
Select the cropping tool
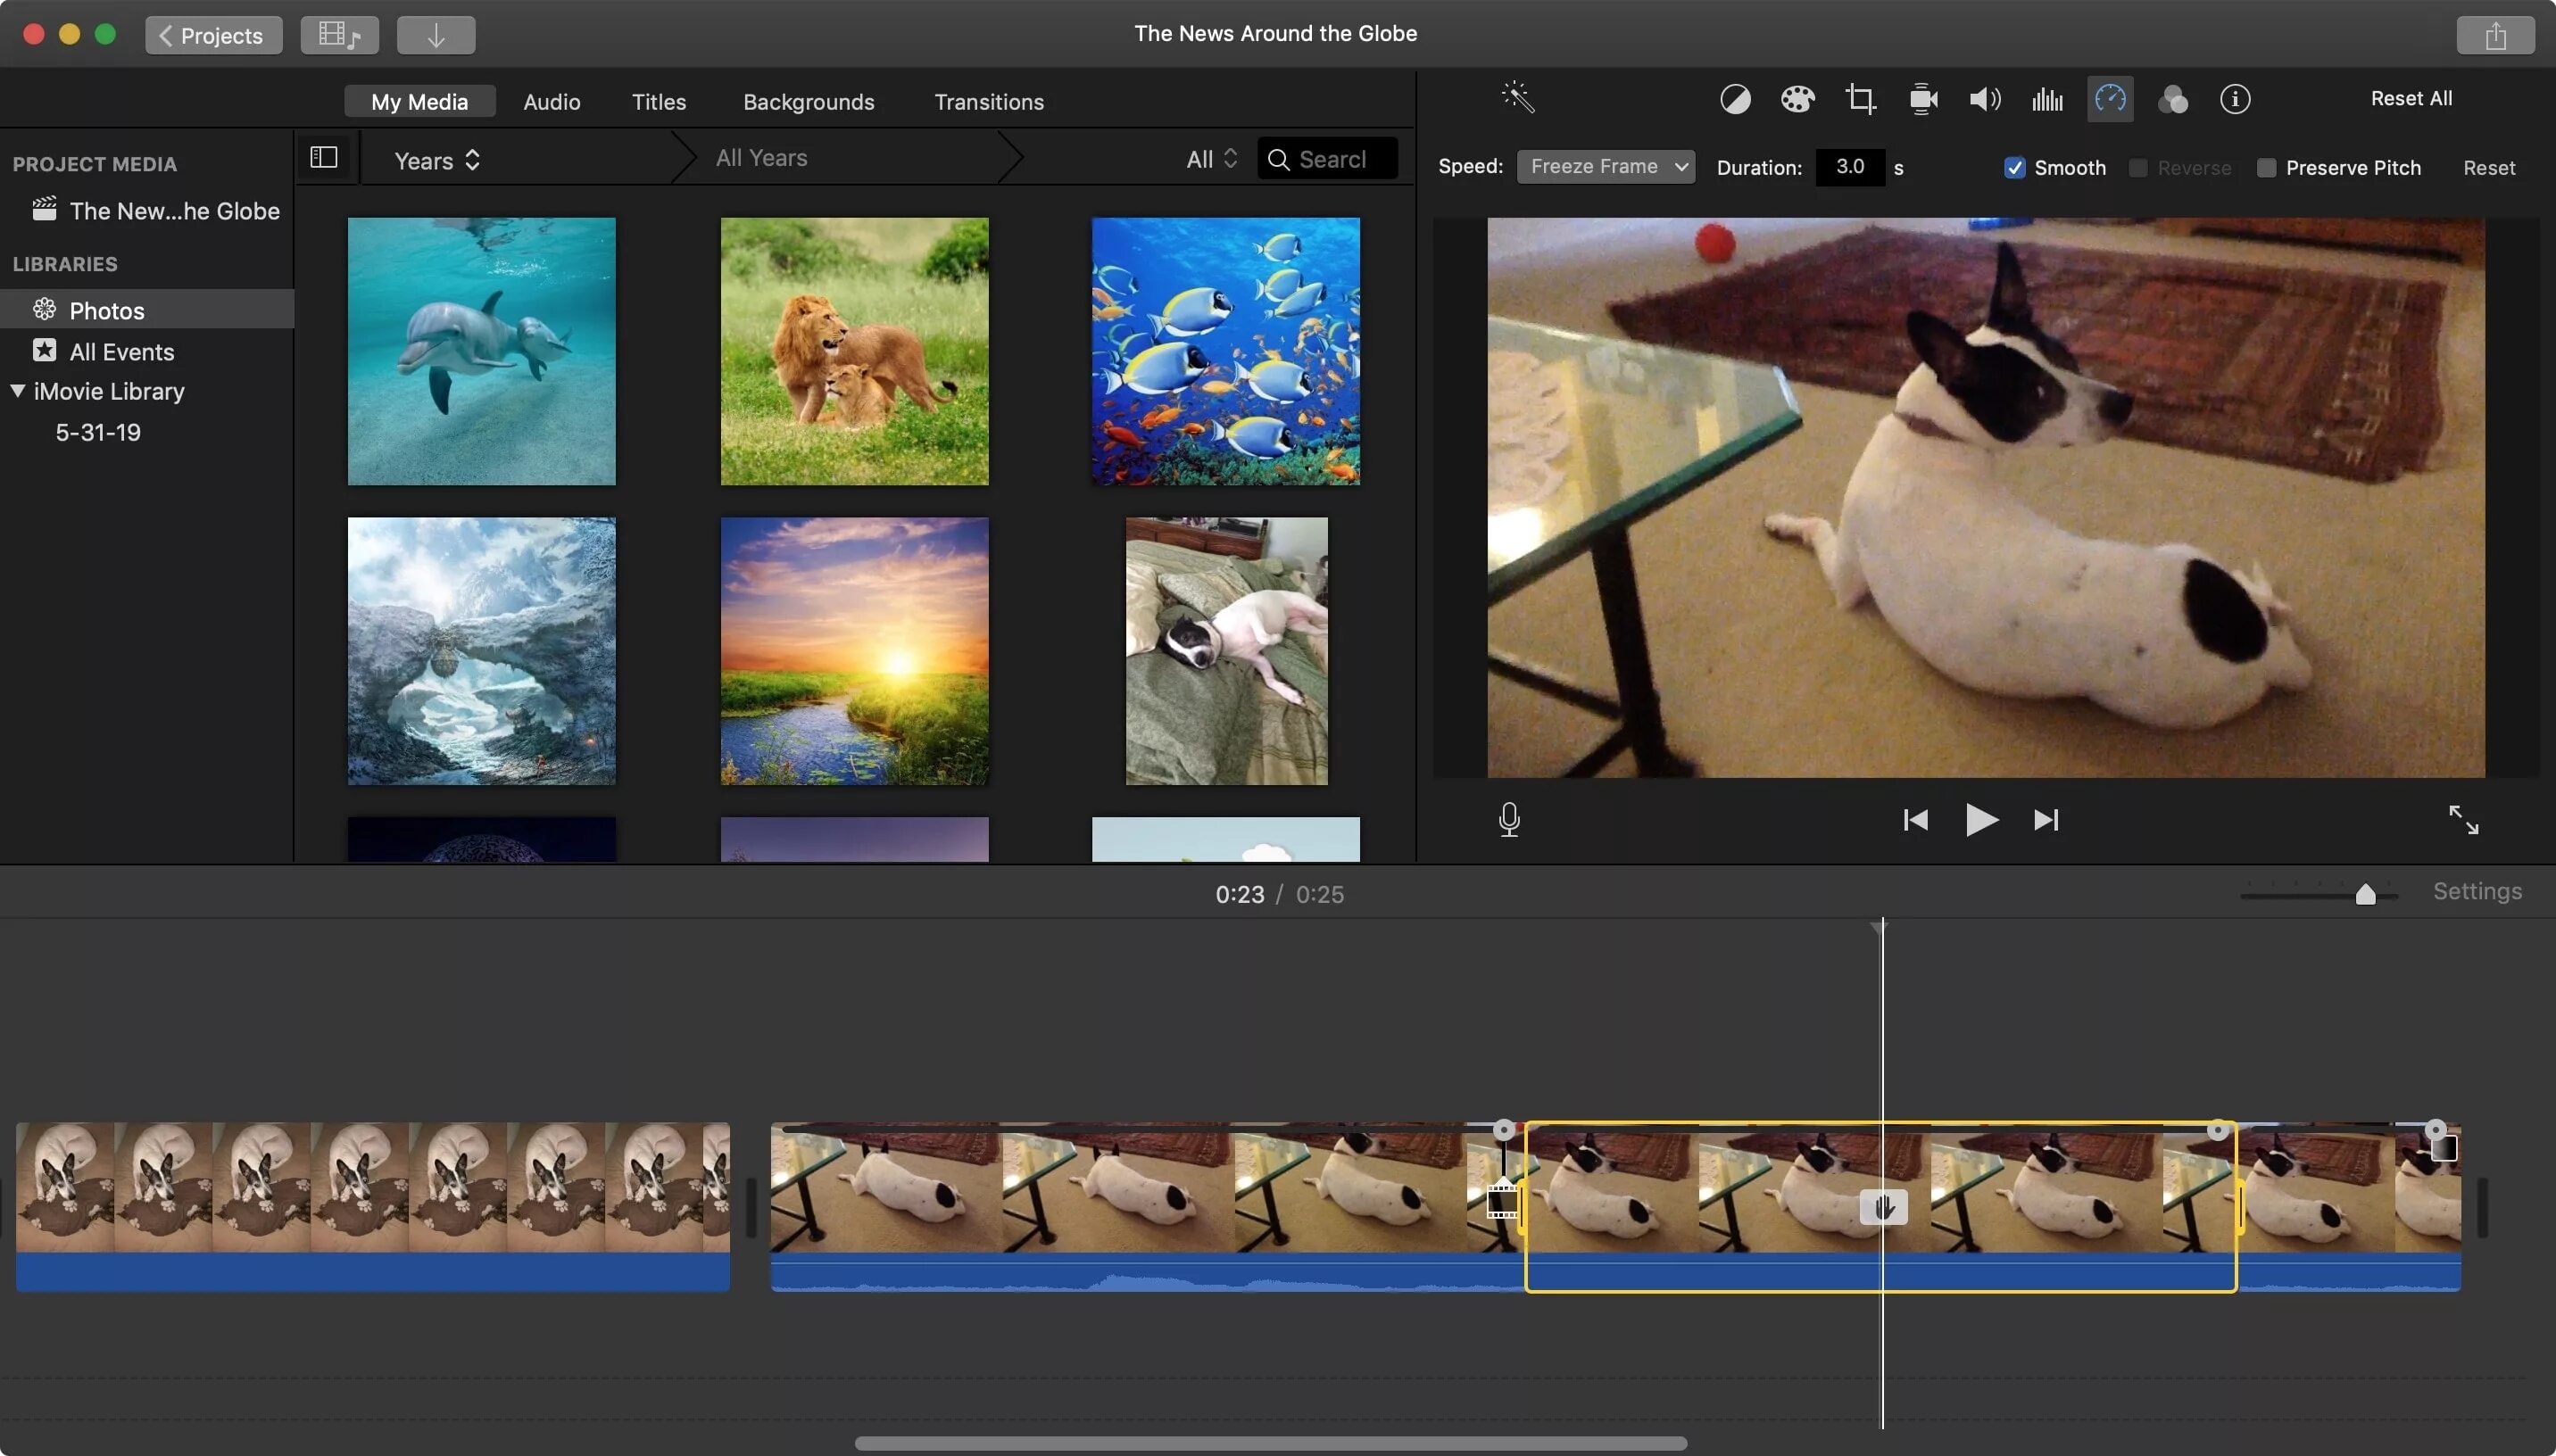coord(1860,99)
